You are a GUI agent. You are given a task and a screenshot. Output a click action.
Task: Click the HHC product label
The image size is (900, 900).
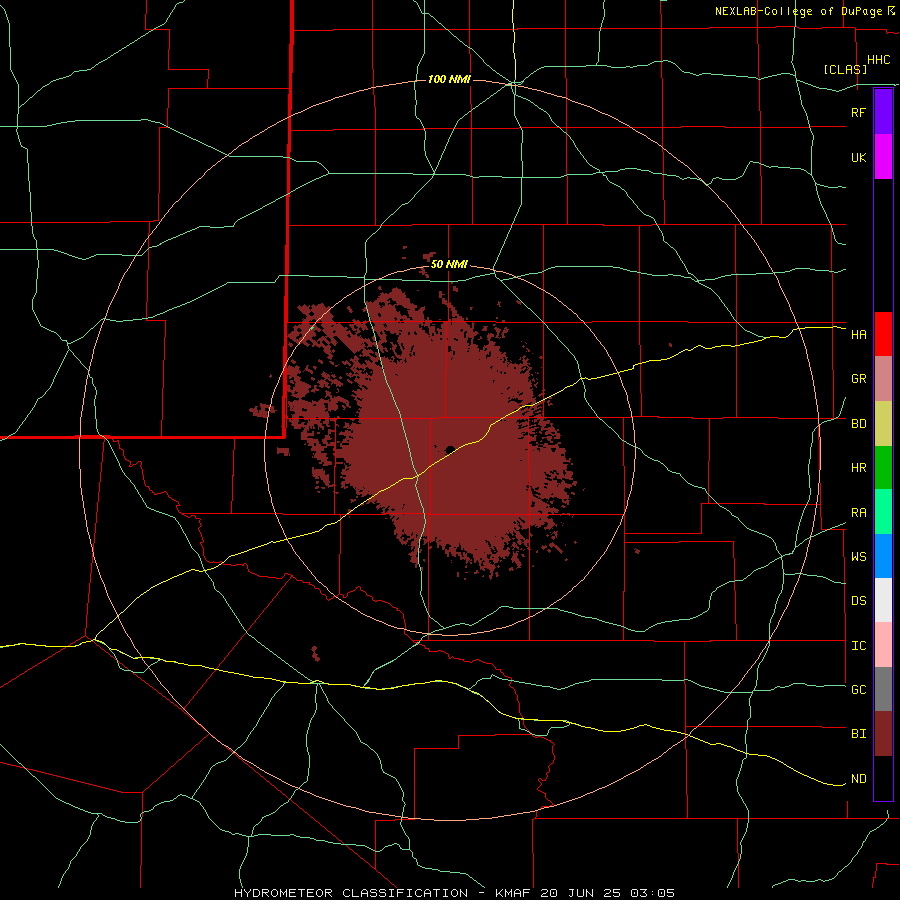coord(879,60)
